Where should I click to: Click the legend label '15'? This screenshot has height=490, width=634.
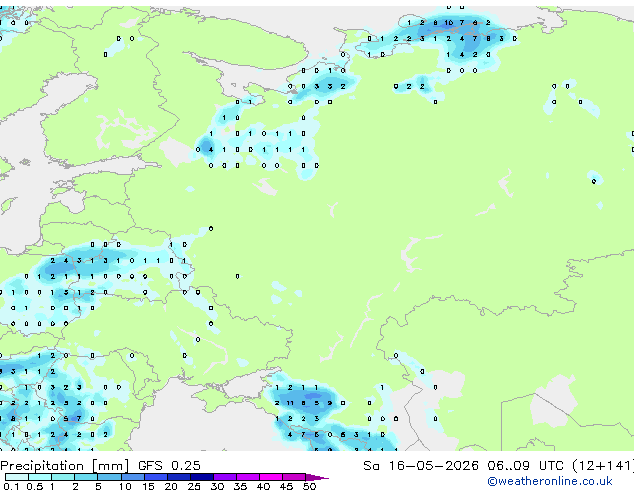click(x=148, y=486)
